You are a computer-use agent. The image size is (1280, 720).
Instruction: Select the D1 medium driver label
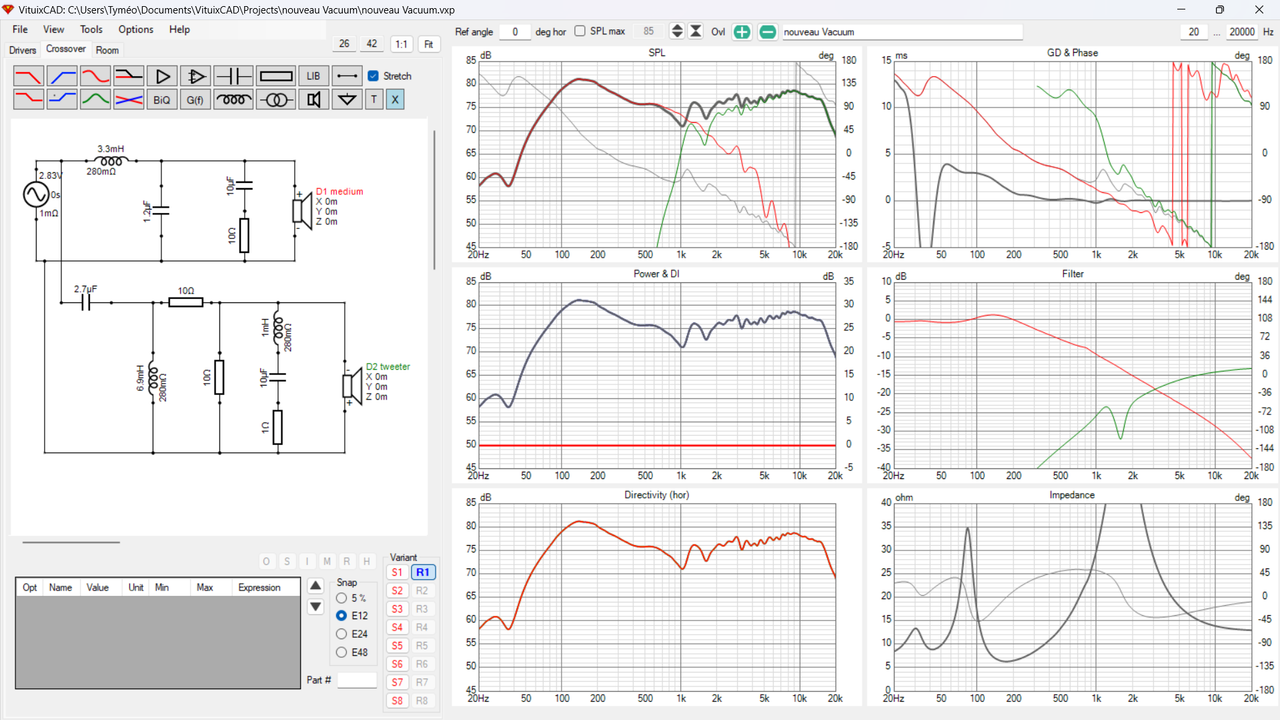(x=339, y=191)
